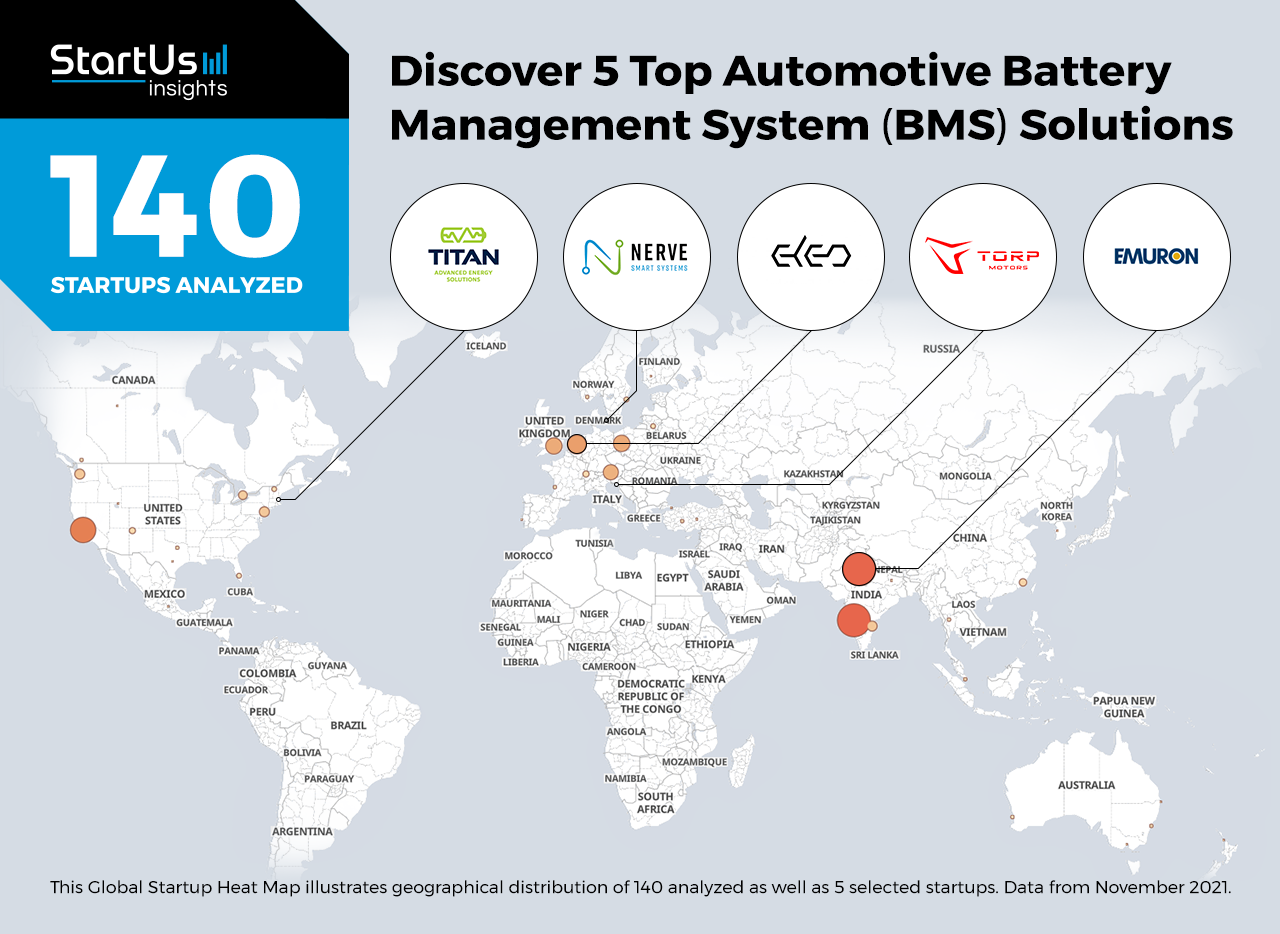Click the Australia country label
Screen dimensions: 1280x934
tap(1086, 785)
